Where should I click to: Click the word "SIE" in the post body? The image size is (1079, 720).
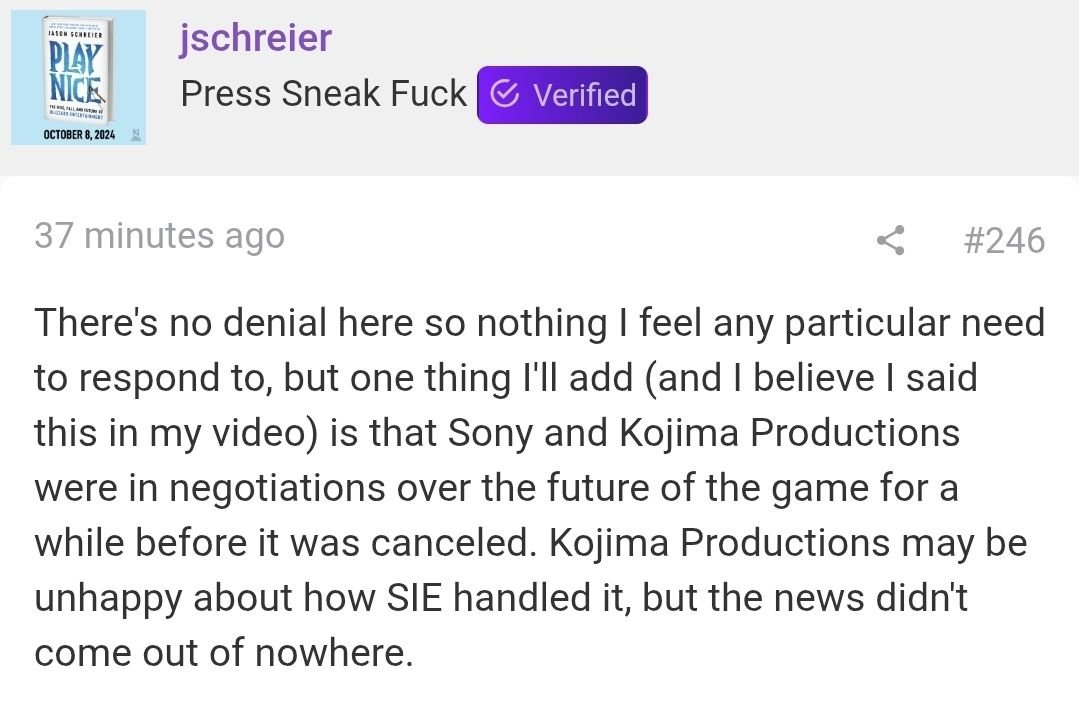[414, 597]
